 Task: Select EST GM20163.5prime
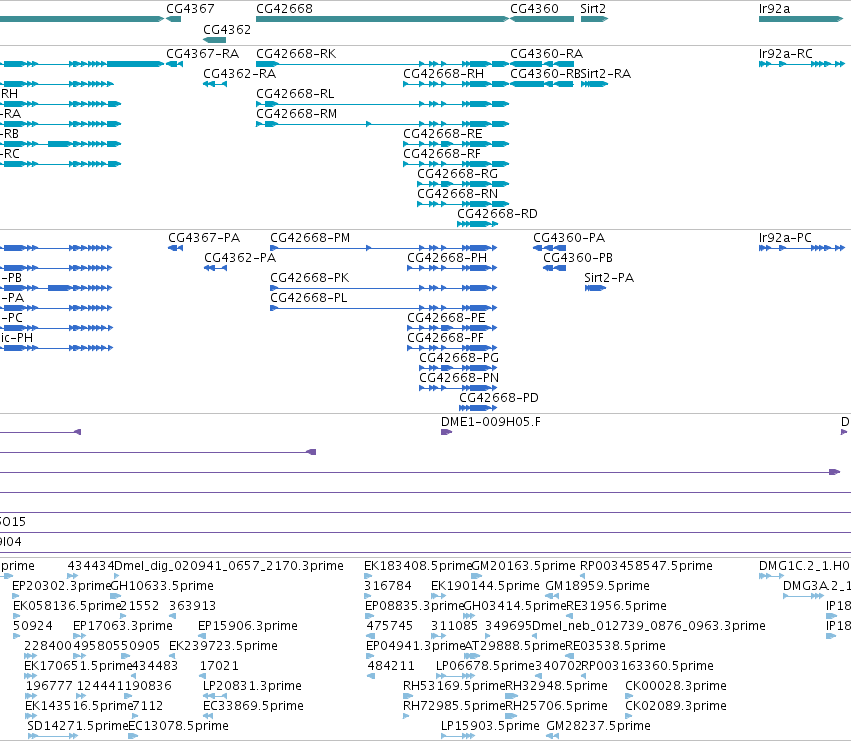click(477, 576)
